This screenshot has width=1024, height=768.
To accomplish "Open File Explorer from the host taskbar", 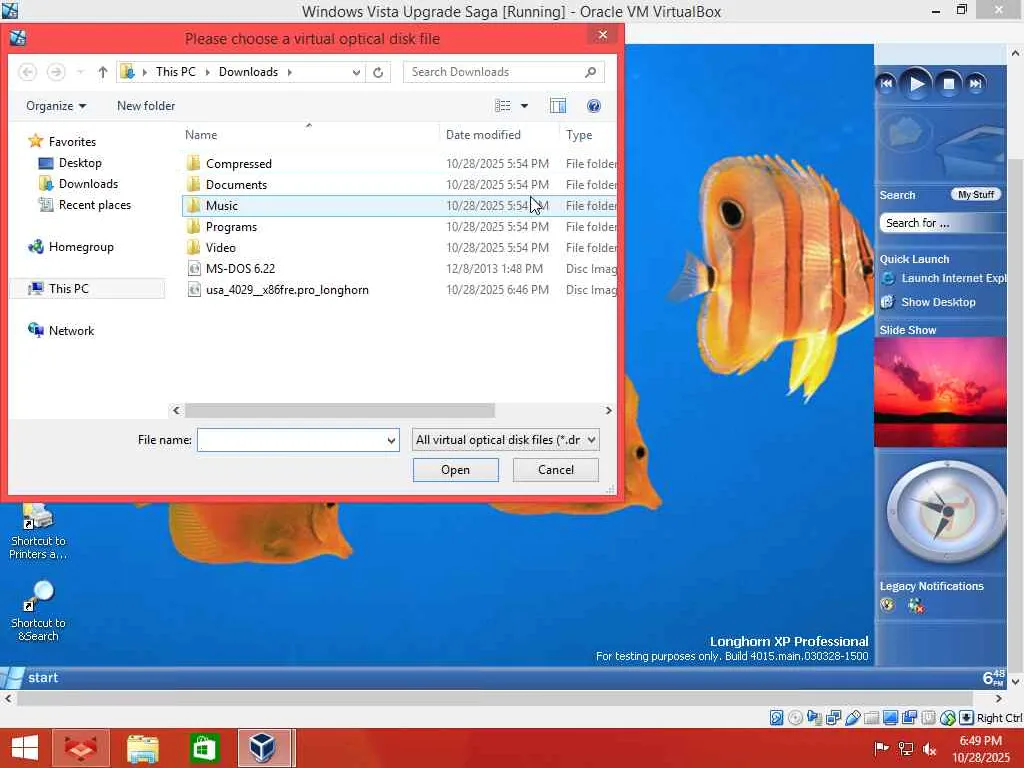I will [x=142, y=748].
